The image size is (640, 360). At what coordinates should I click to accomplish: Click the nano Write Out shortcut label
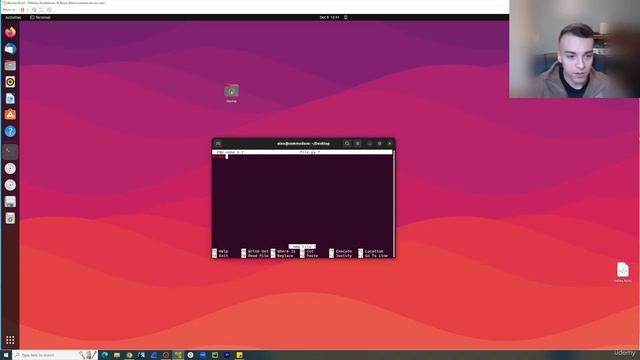click(258, 251)
